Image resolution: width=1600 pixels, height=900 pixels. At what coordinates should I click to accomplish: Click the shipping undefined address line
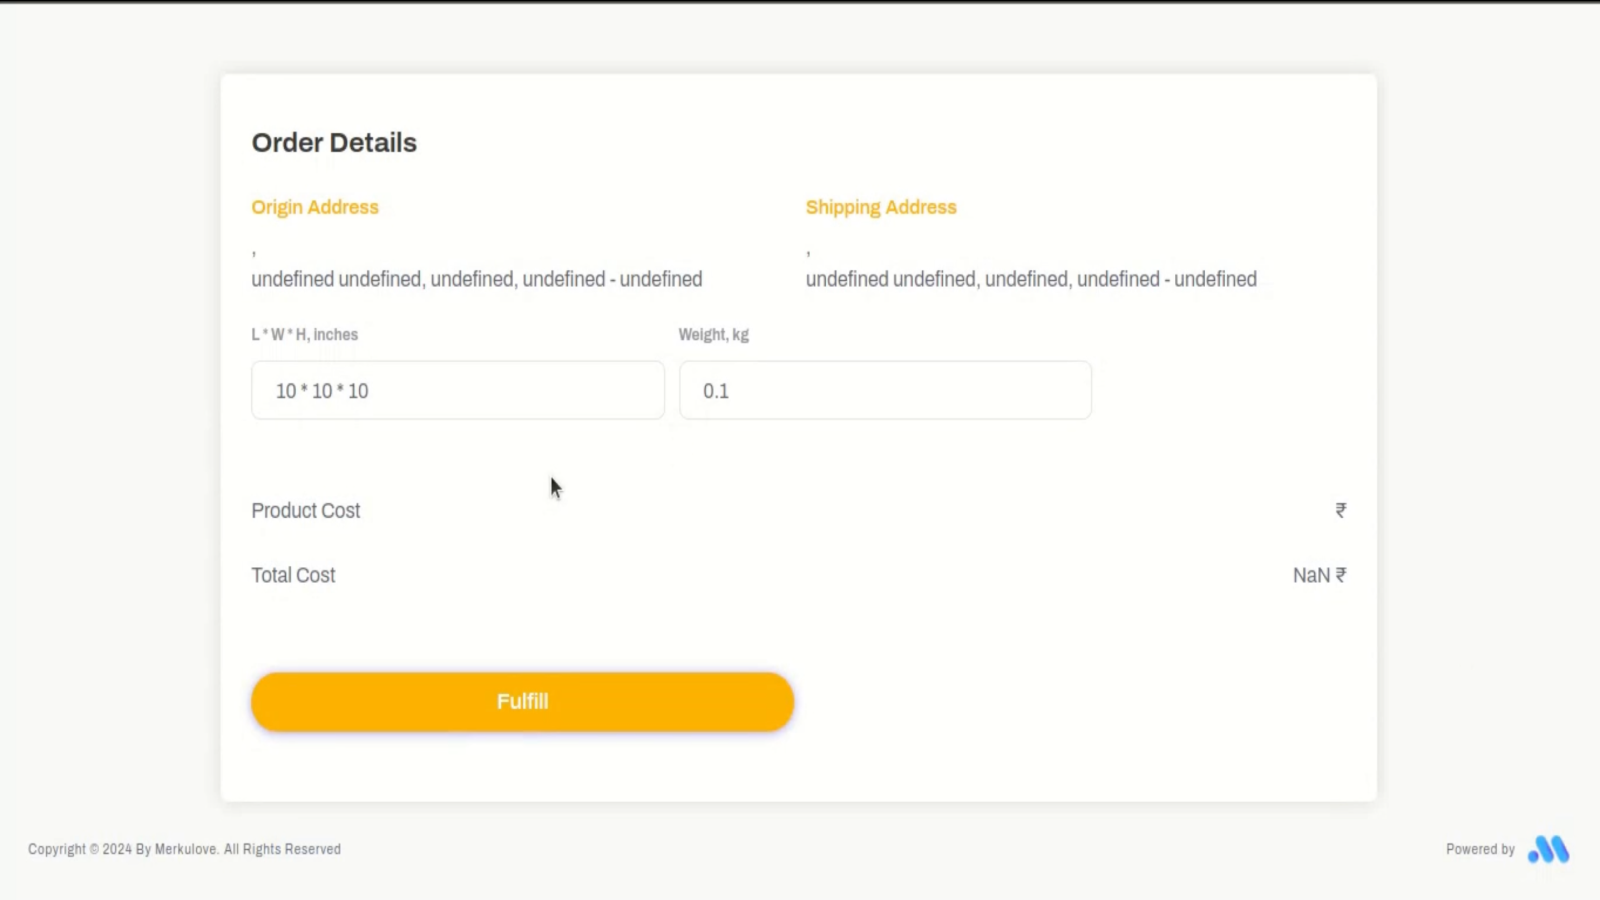tap(1031, 279)
